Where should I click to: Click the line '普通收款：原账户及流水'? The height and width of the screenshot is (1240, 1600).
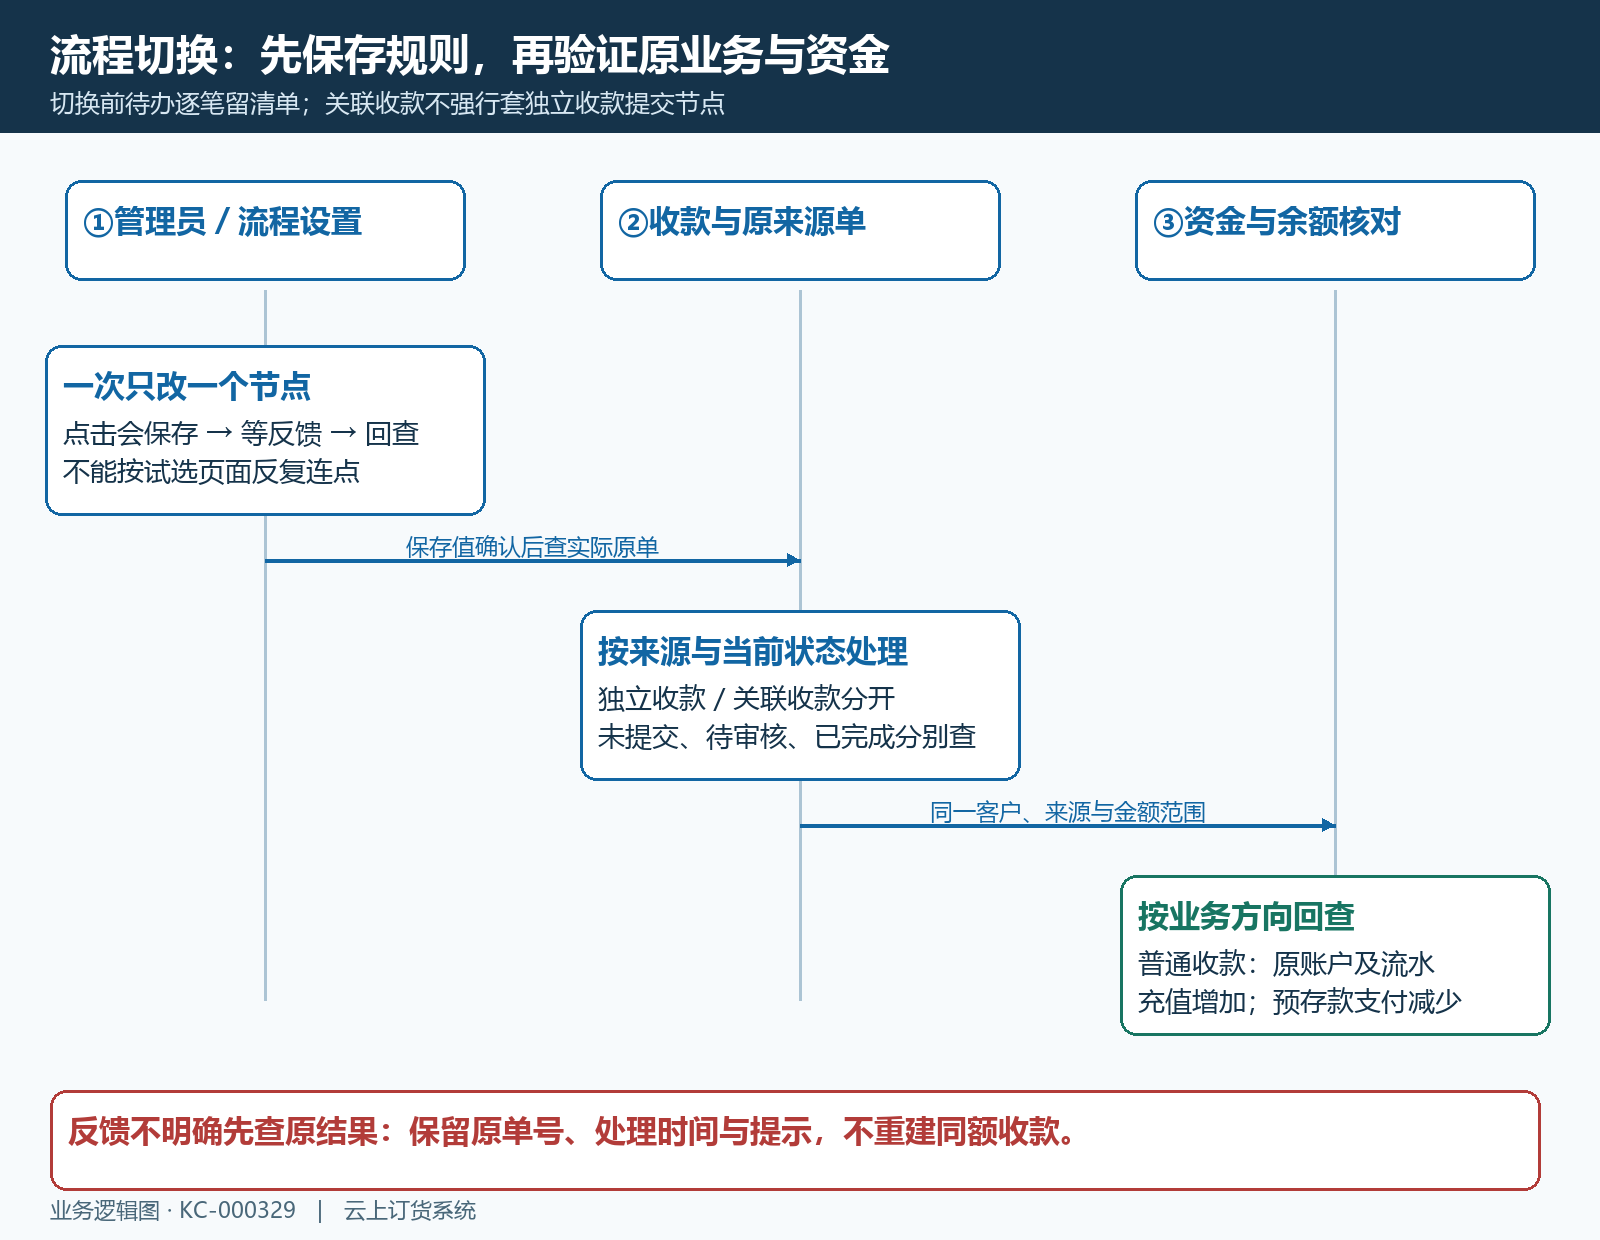1286,963
